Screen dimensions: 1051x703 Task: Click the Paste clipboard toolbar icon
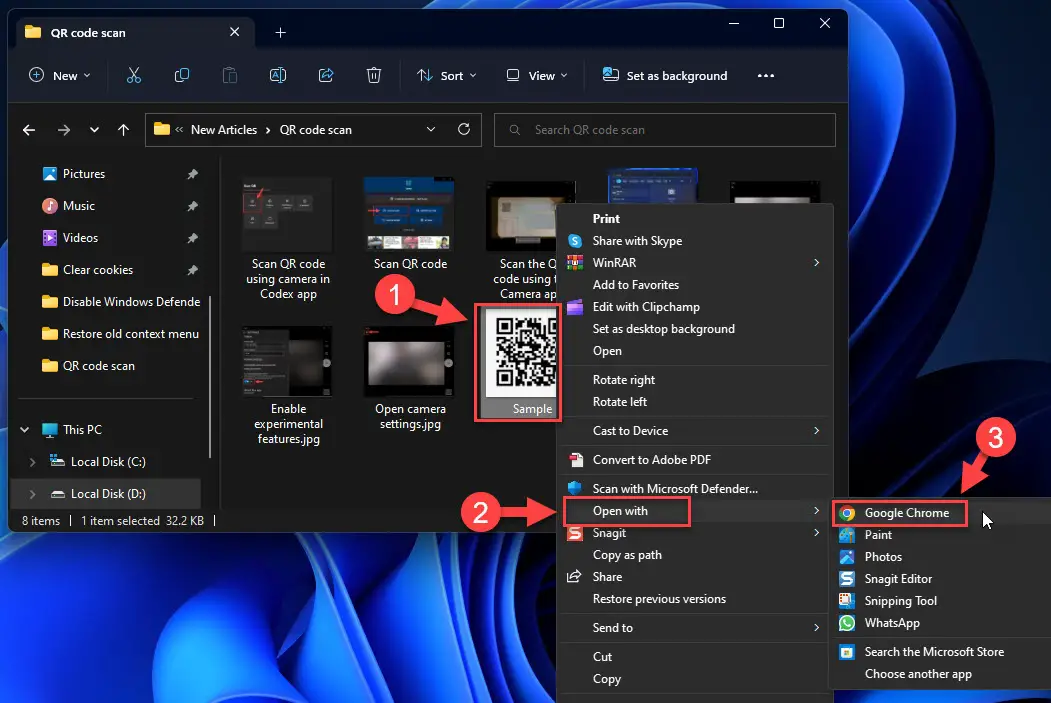[x=230, y=75]
